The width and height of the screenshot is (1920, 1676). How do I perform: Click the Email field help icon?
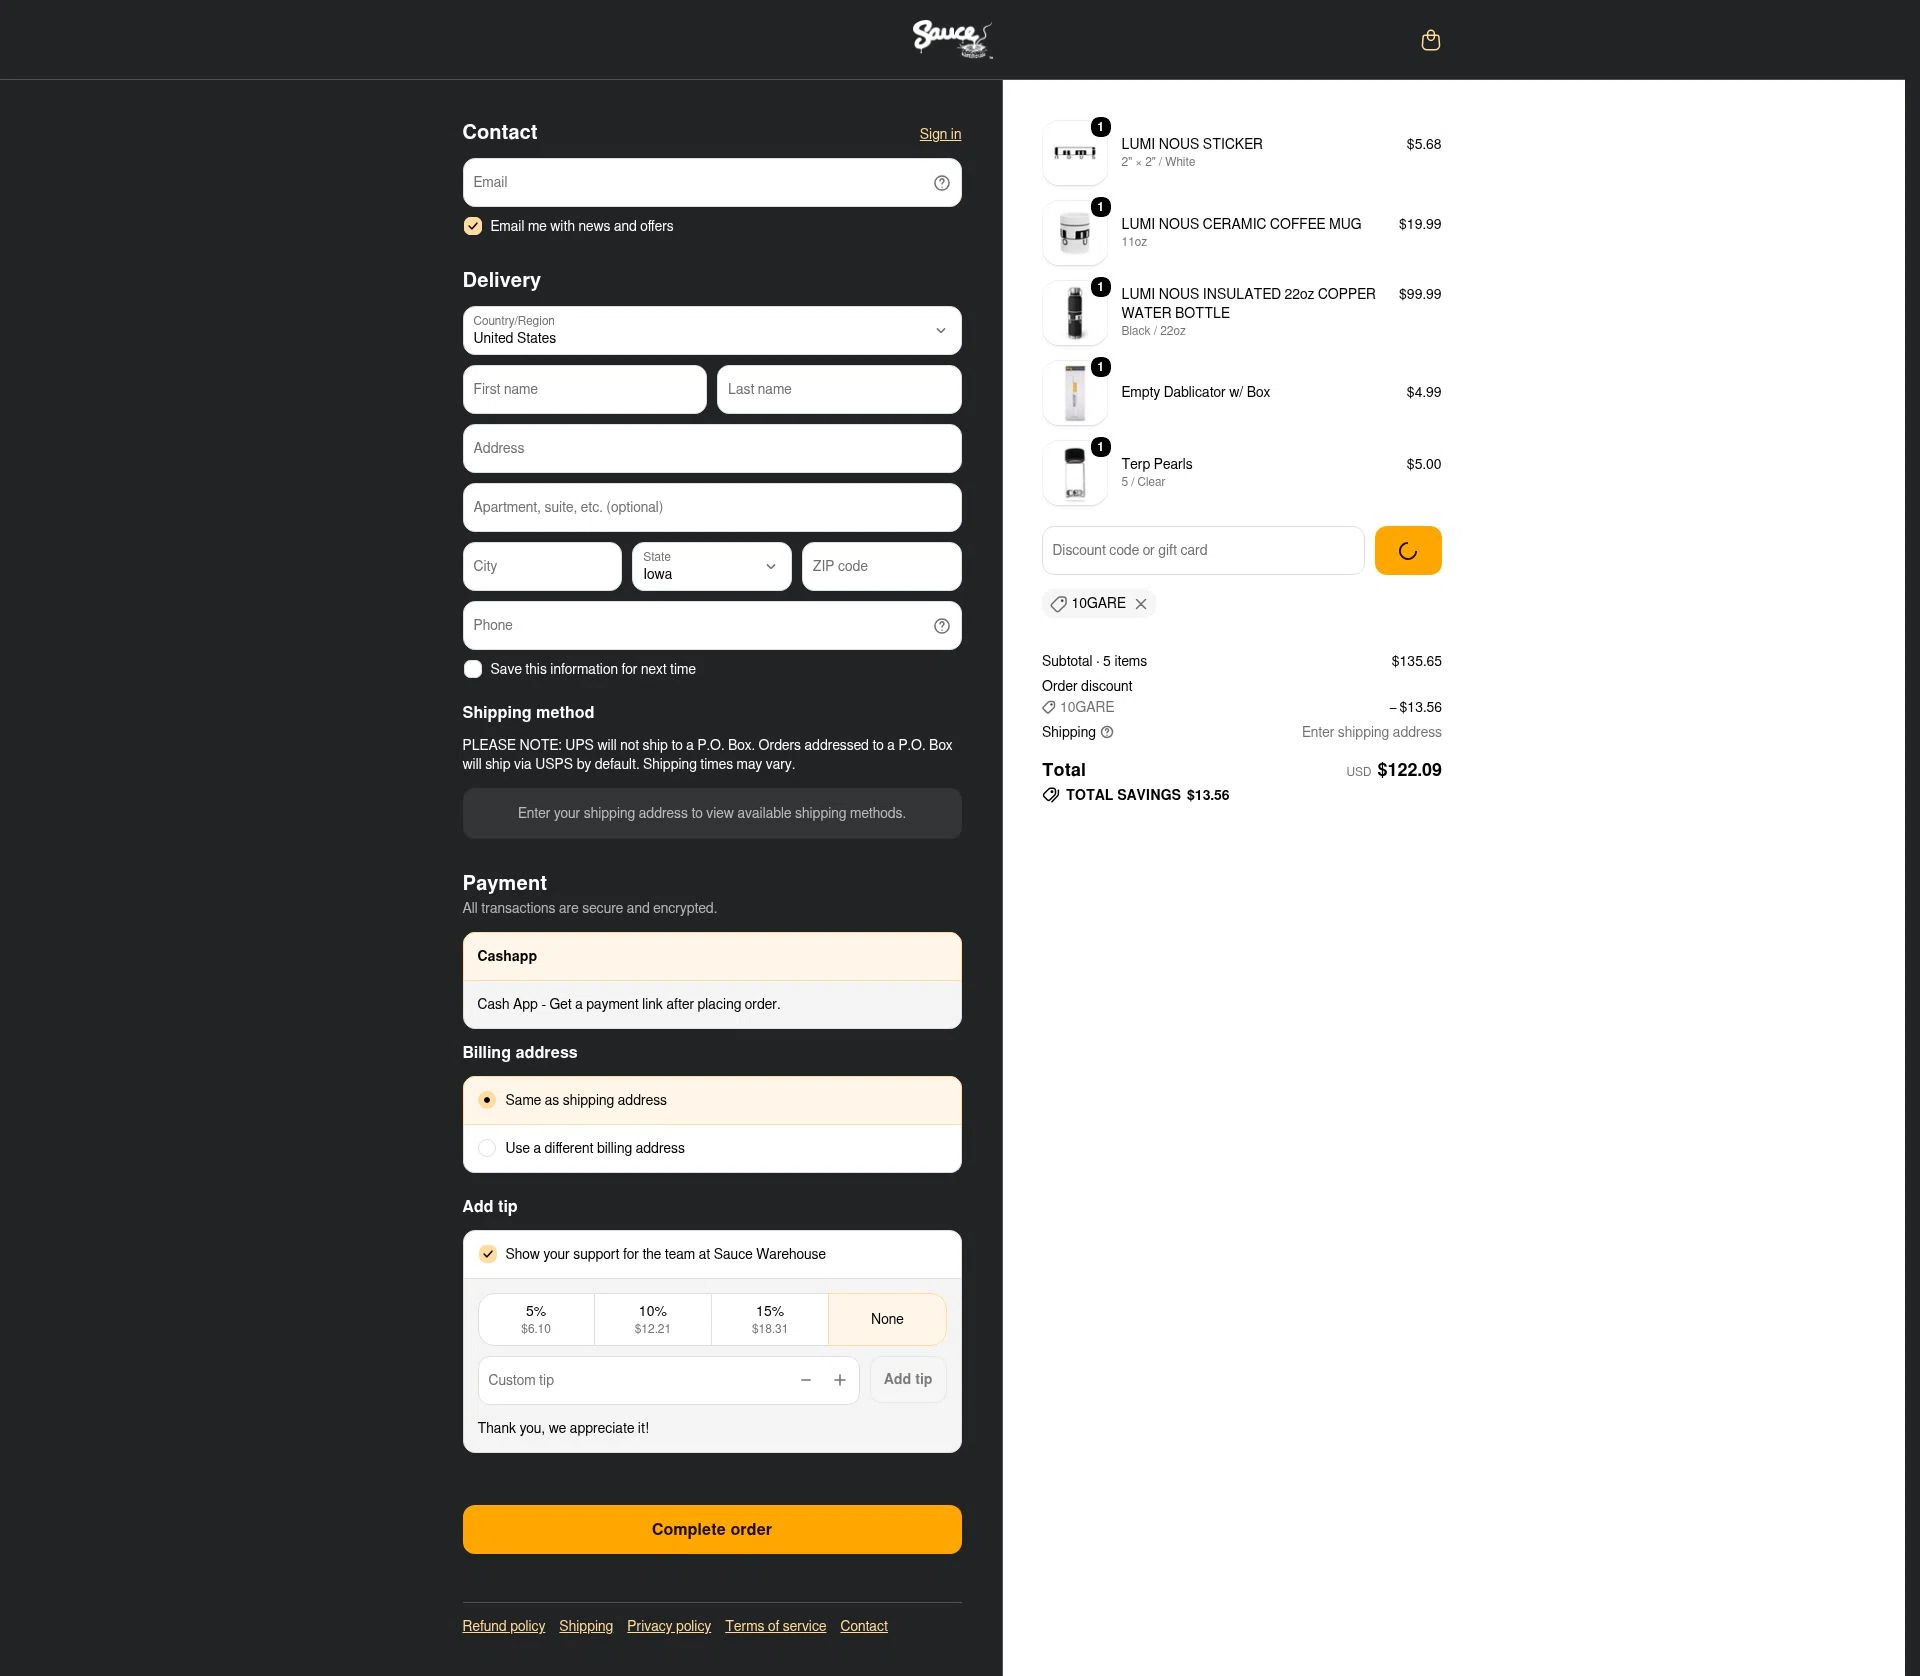[x=941, y=183]
